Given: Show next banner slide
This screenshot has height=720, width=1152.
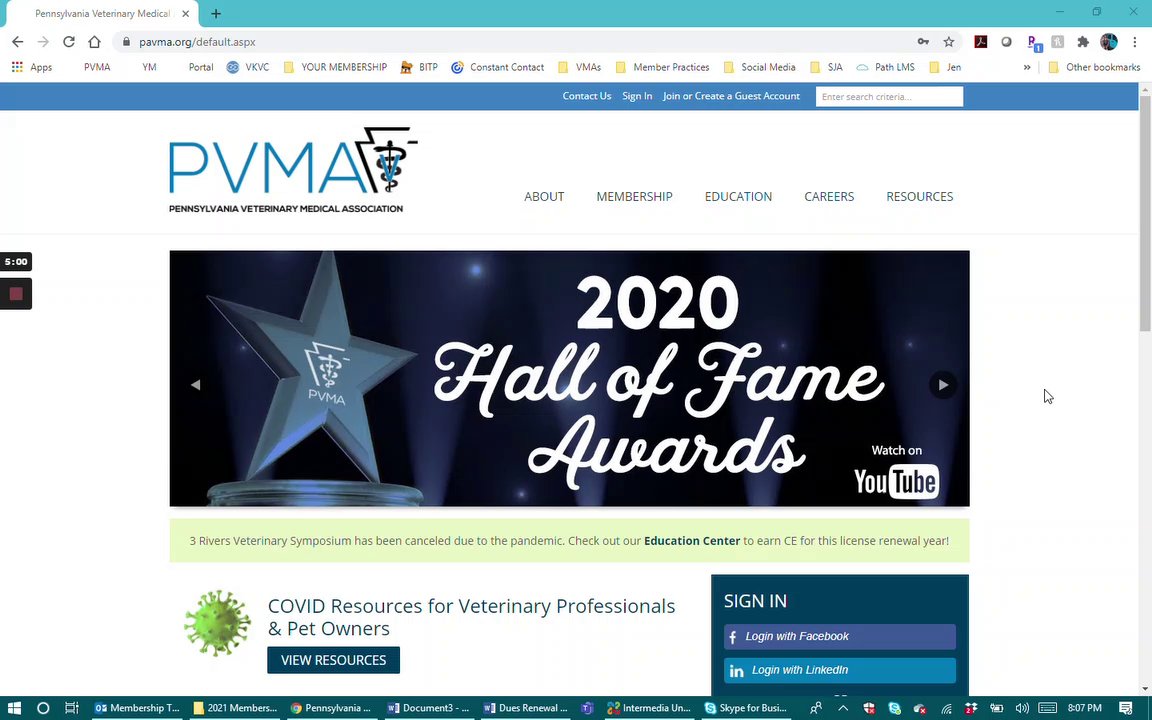Looking at the screenshot, I should tap(943, 385).
